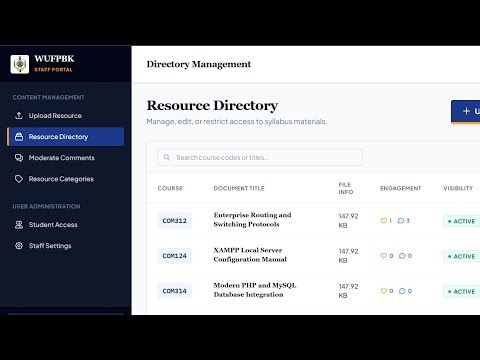Open Resource Categories section
Screen dimensions: 480x360
pyautogui.click(x=66, y=179)
